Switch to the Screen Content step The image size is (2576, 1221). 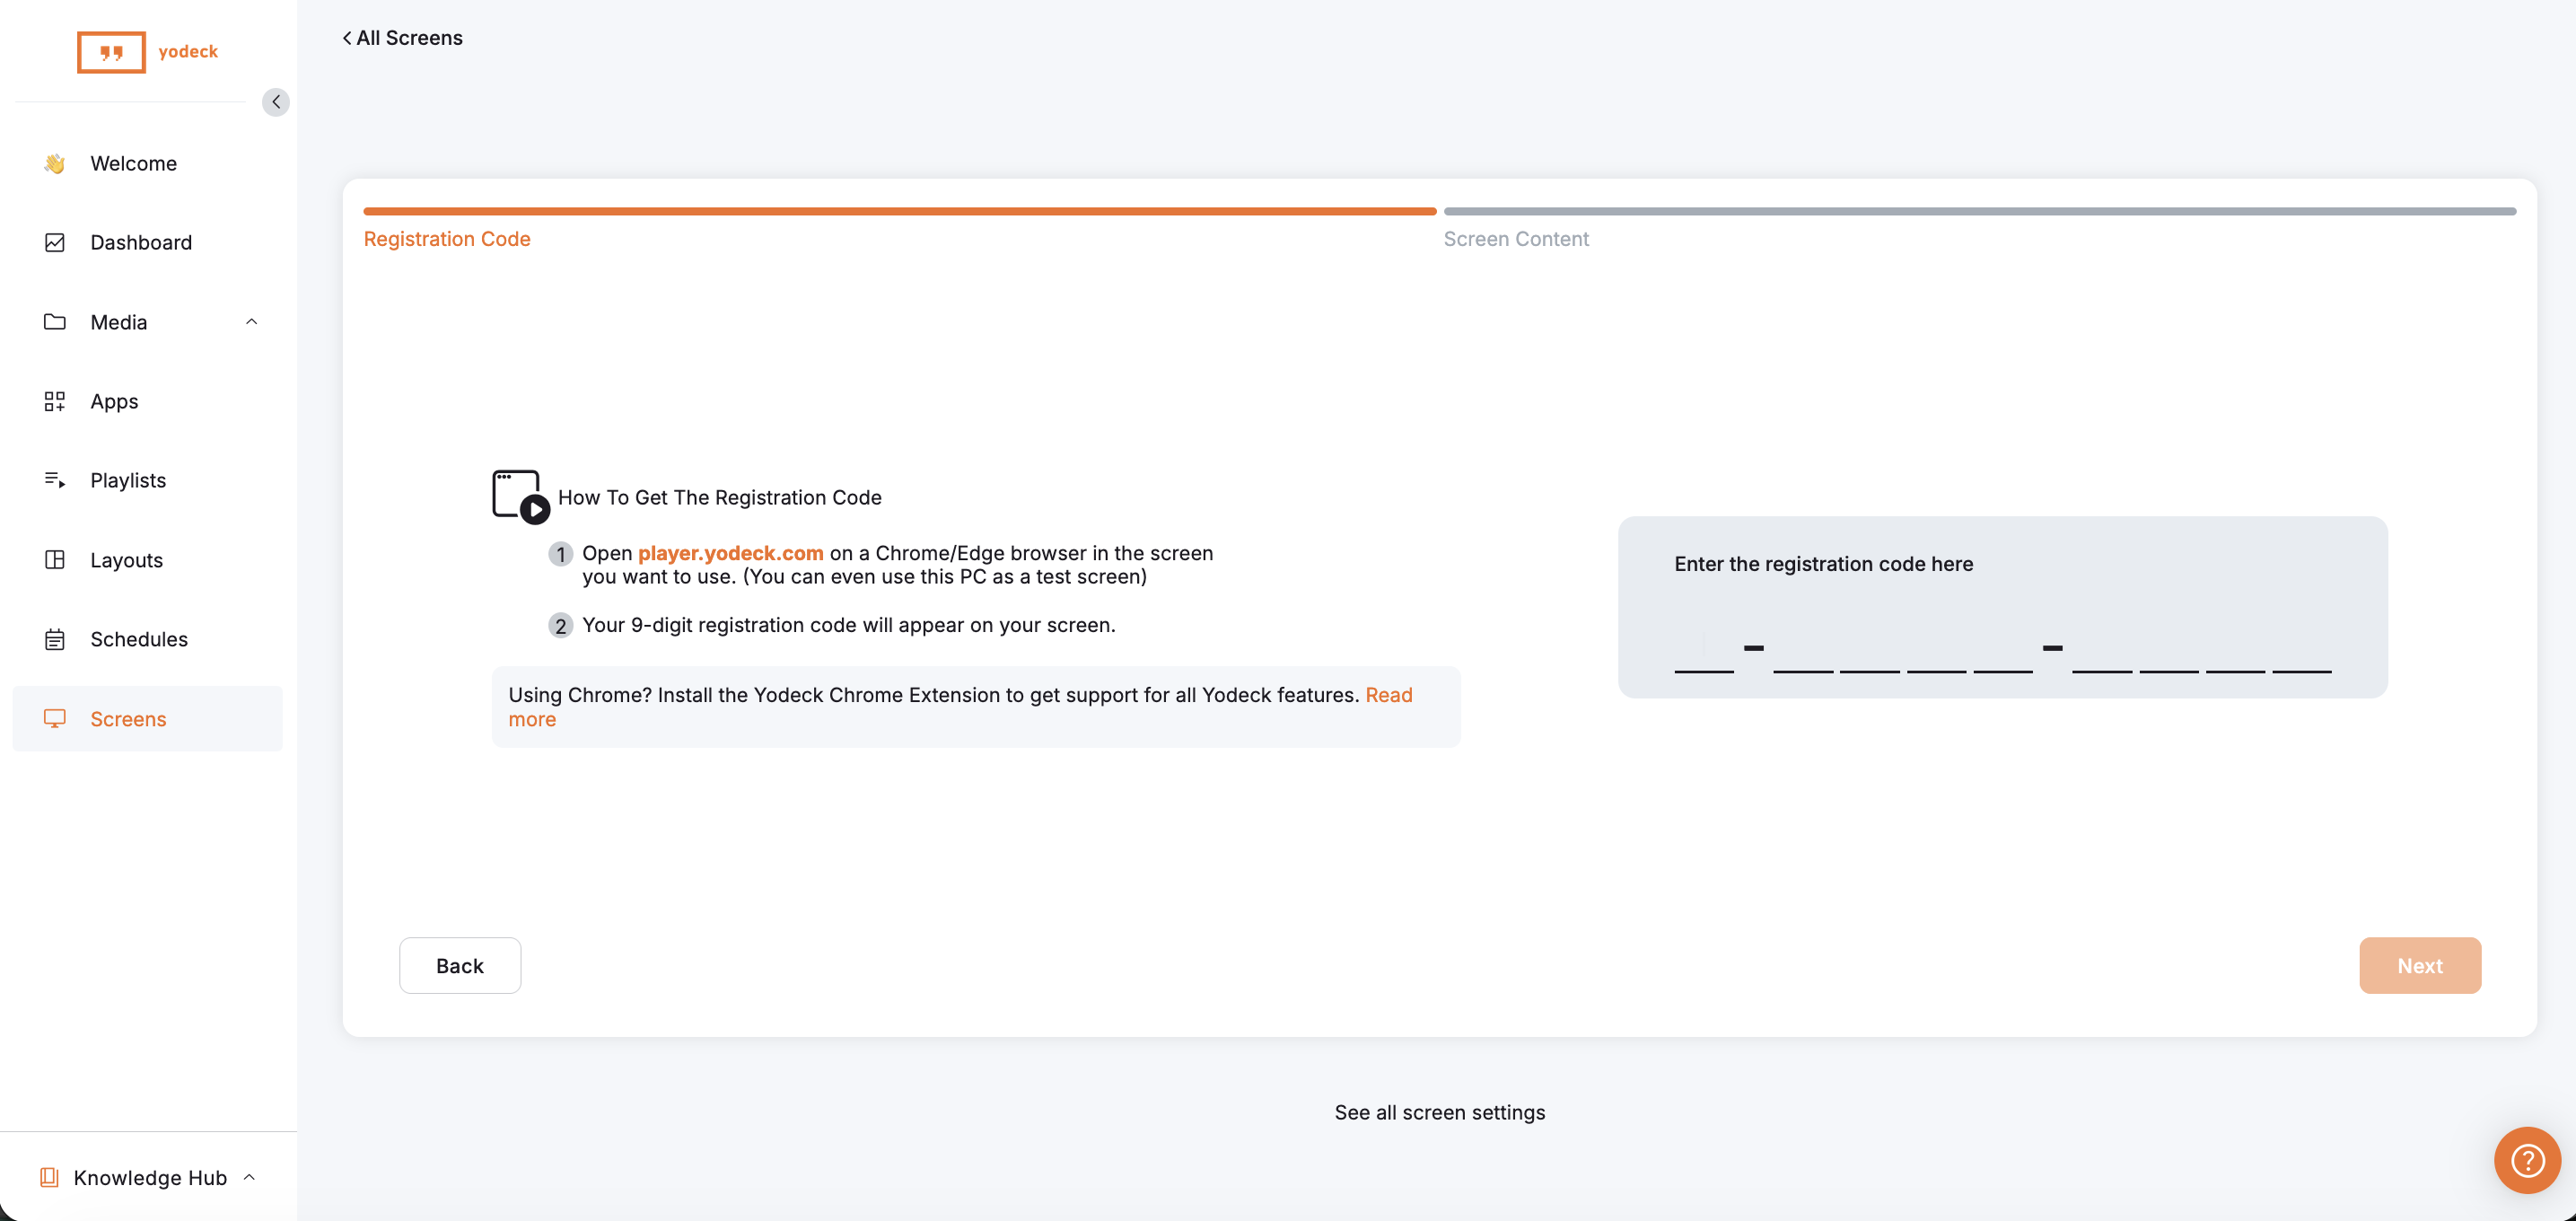coord(1515,239)
